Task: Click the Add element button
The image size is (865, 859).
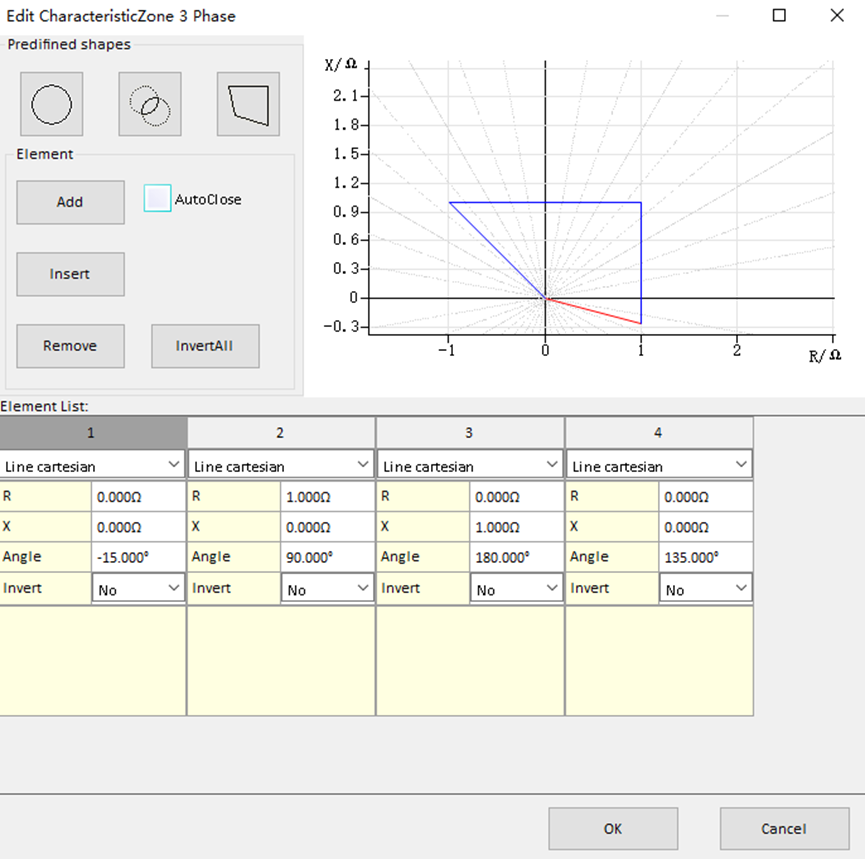Action: pos(70,202)
